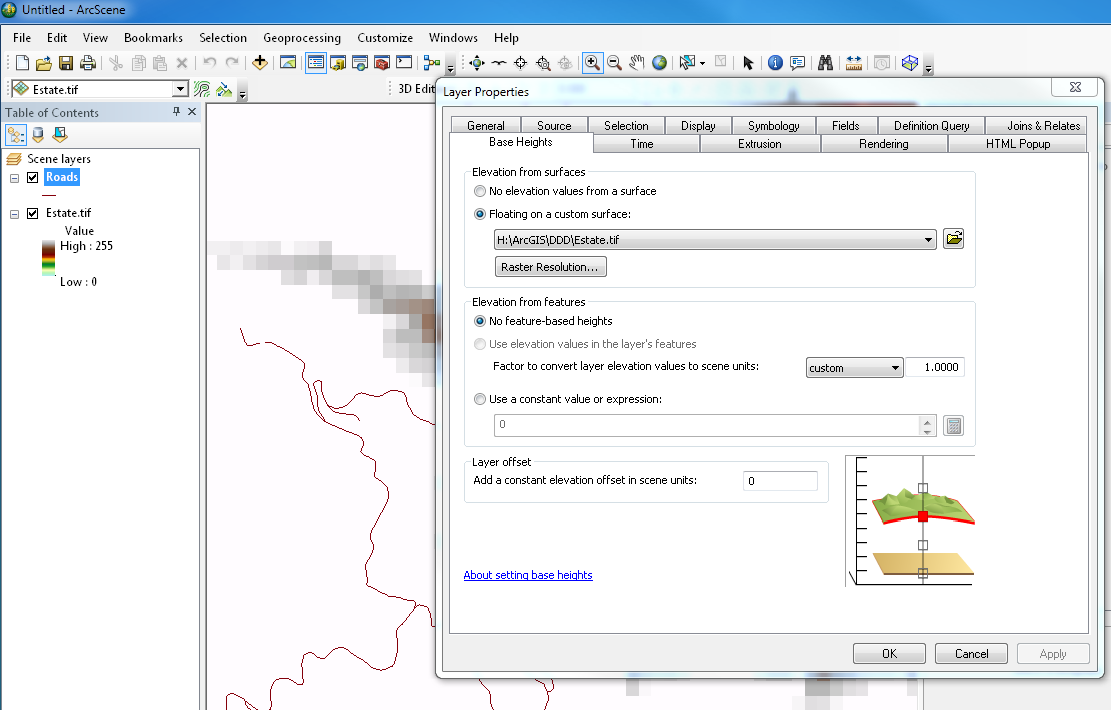Image resolution: width=1111 pixels, height=710 pixels.
Task: Switch to the Rendering tab
Action: pos(884,144)
